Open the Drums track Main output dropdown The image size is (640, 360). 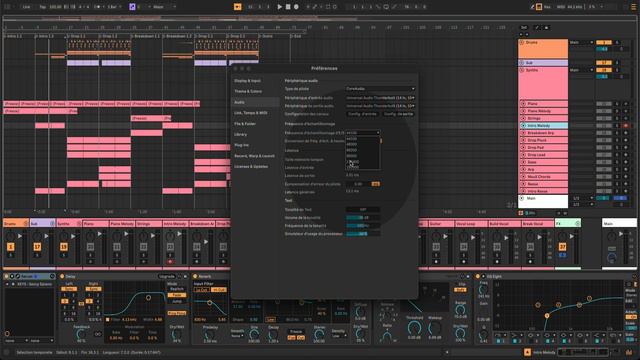[x=581, y=42]
